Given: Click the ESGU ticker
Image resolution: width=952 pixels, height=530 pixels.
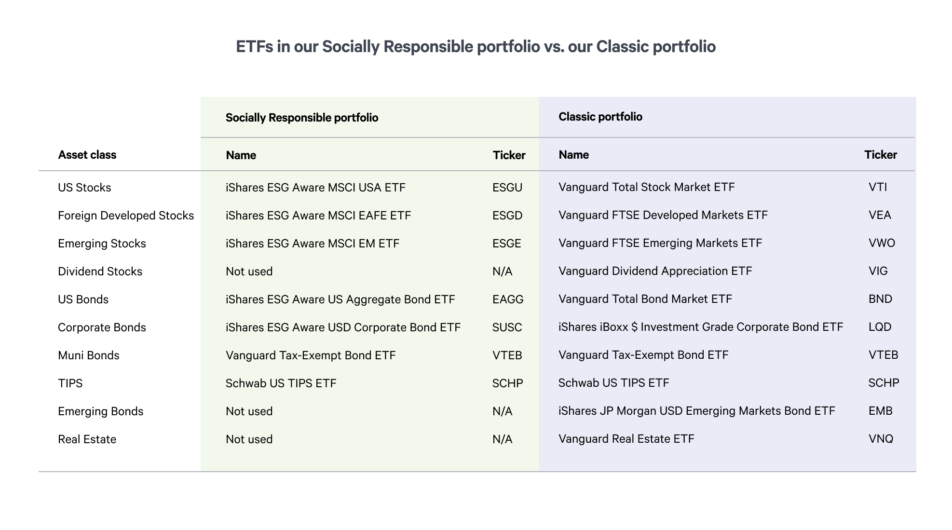Looking at the screenshot, I should pos(508,187).
